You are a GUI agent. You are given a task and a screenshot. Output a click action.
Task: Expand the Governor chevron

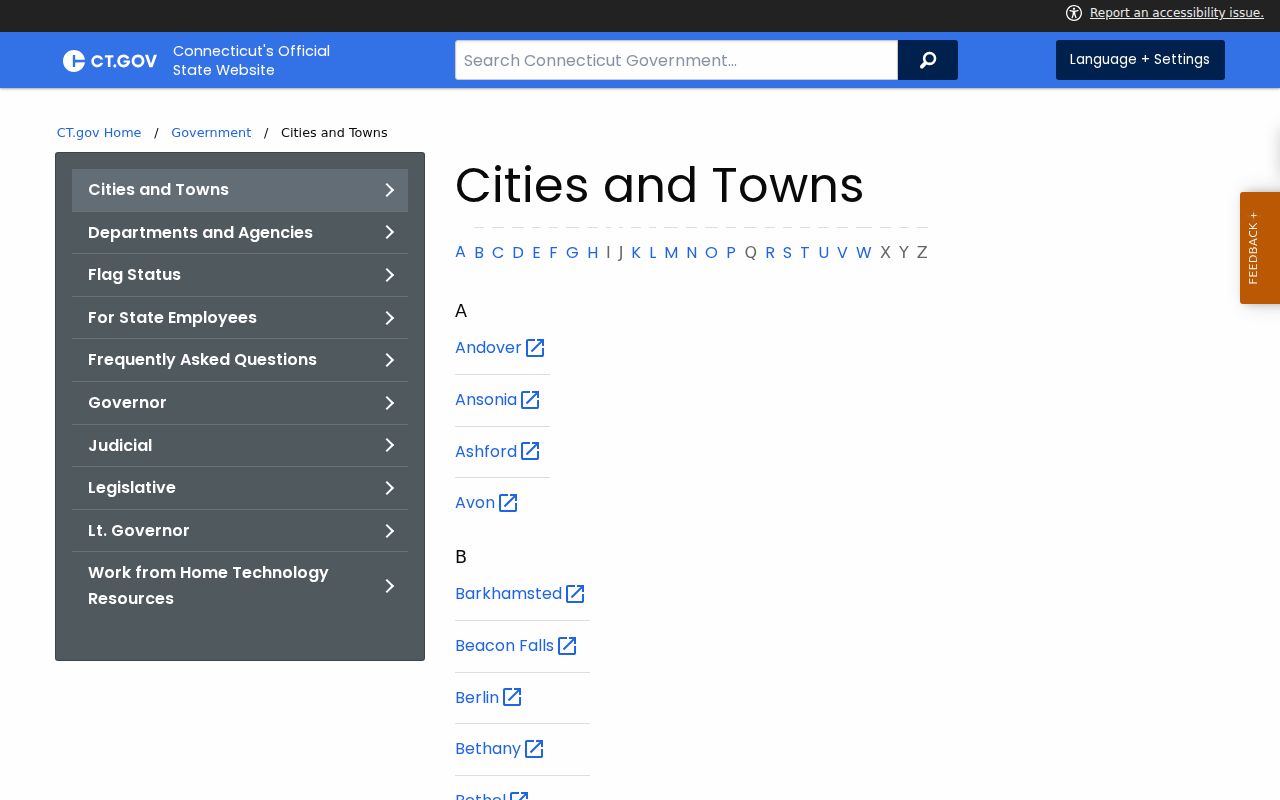[x=390, y=403]
